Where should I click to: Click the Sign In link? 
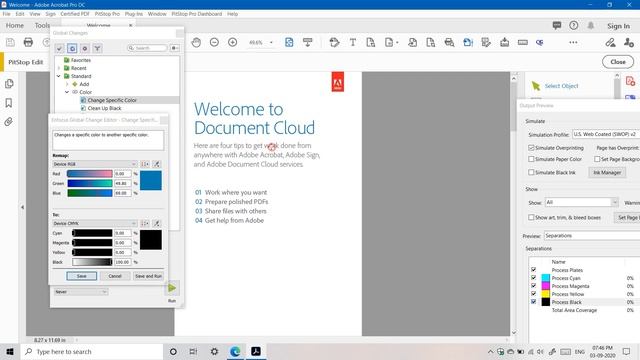[618, 26]
